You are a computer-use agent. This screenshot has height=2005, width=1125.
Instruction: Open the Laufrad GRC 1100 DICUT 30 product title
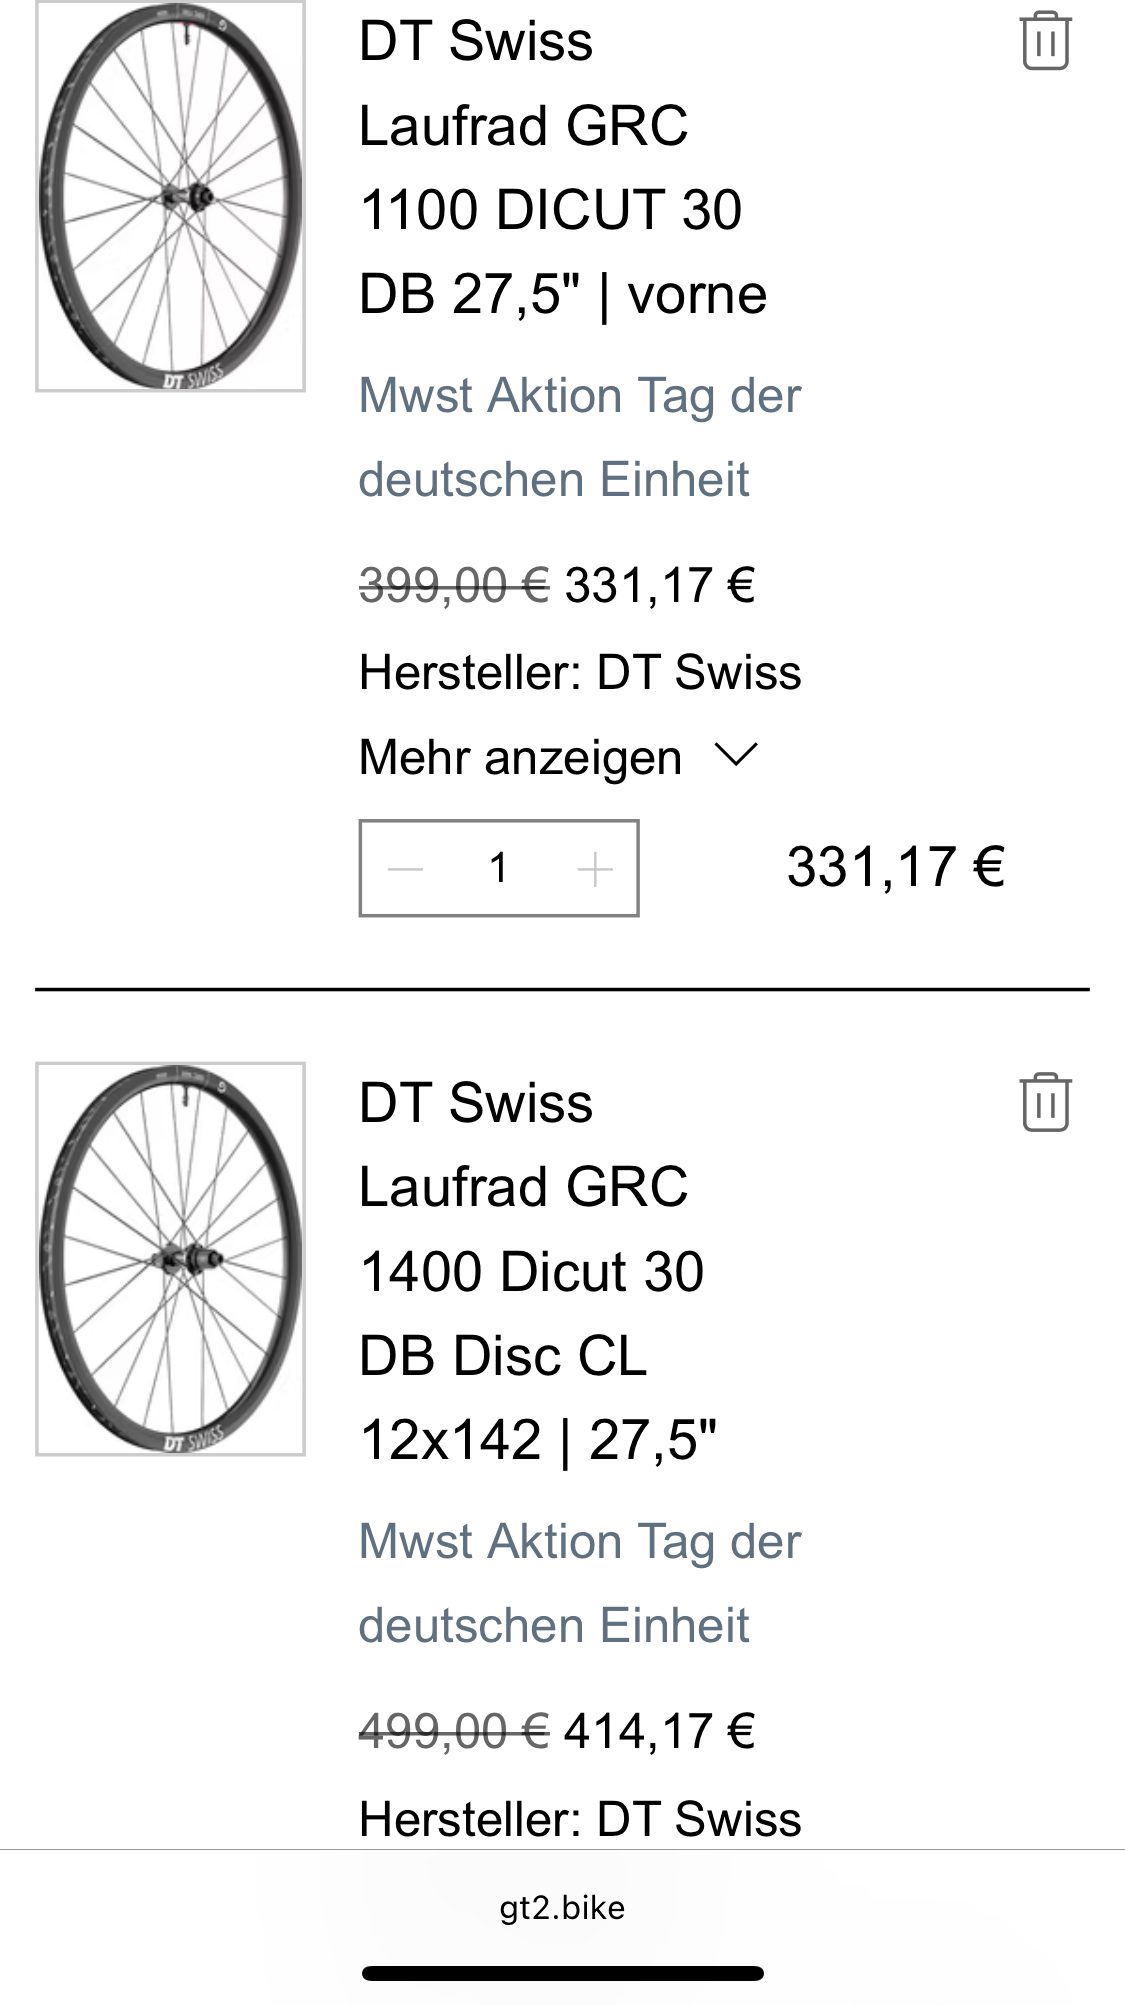(550, 168)
